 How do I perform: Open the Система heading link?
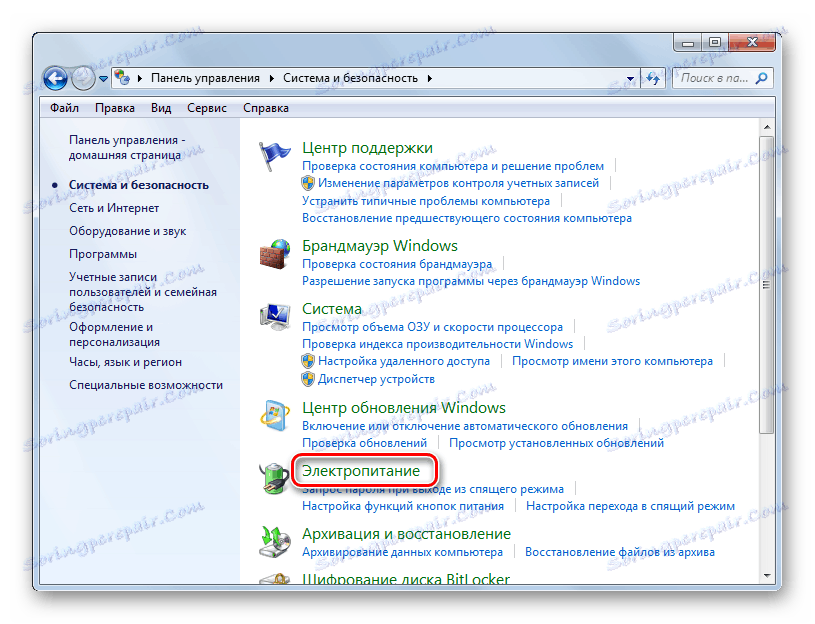[x=332, y=309]
